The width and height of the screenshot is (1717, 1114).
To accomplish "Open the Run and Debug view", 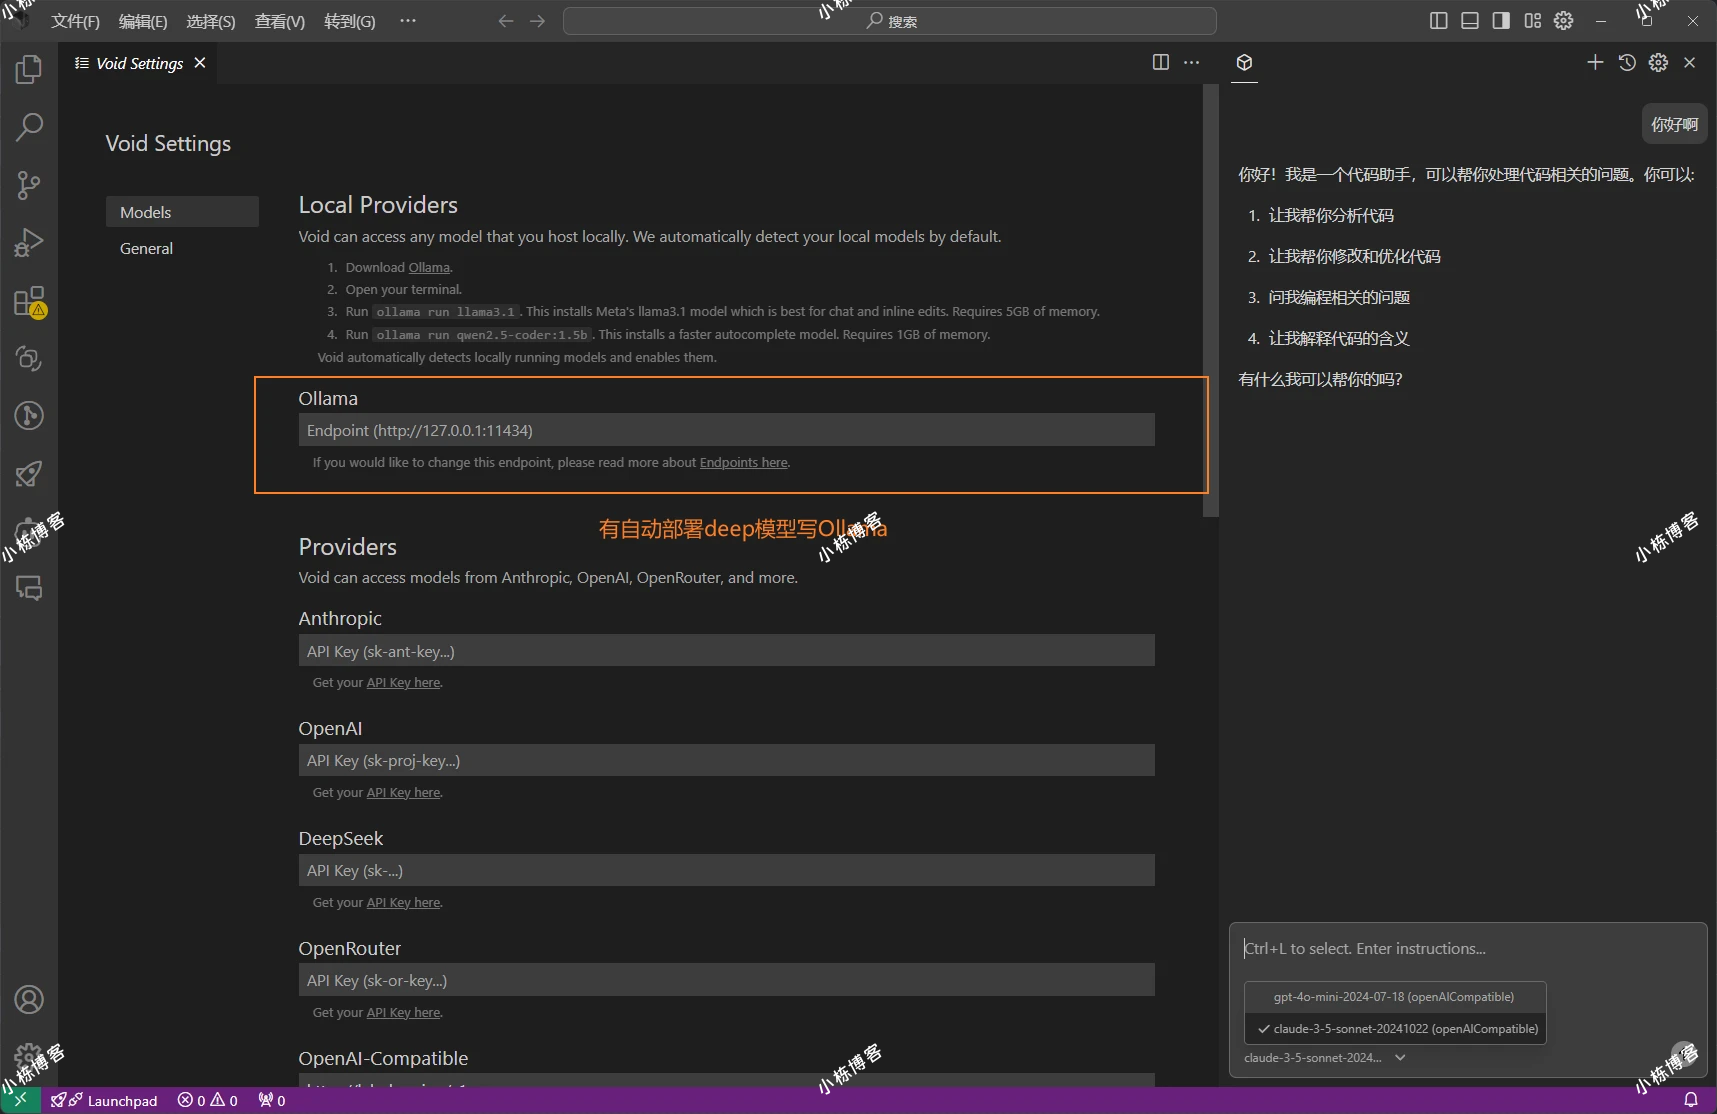I will [x=29, y=243].
